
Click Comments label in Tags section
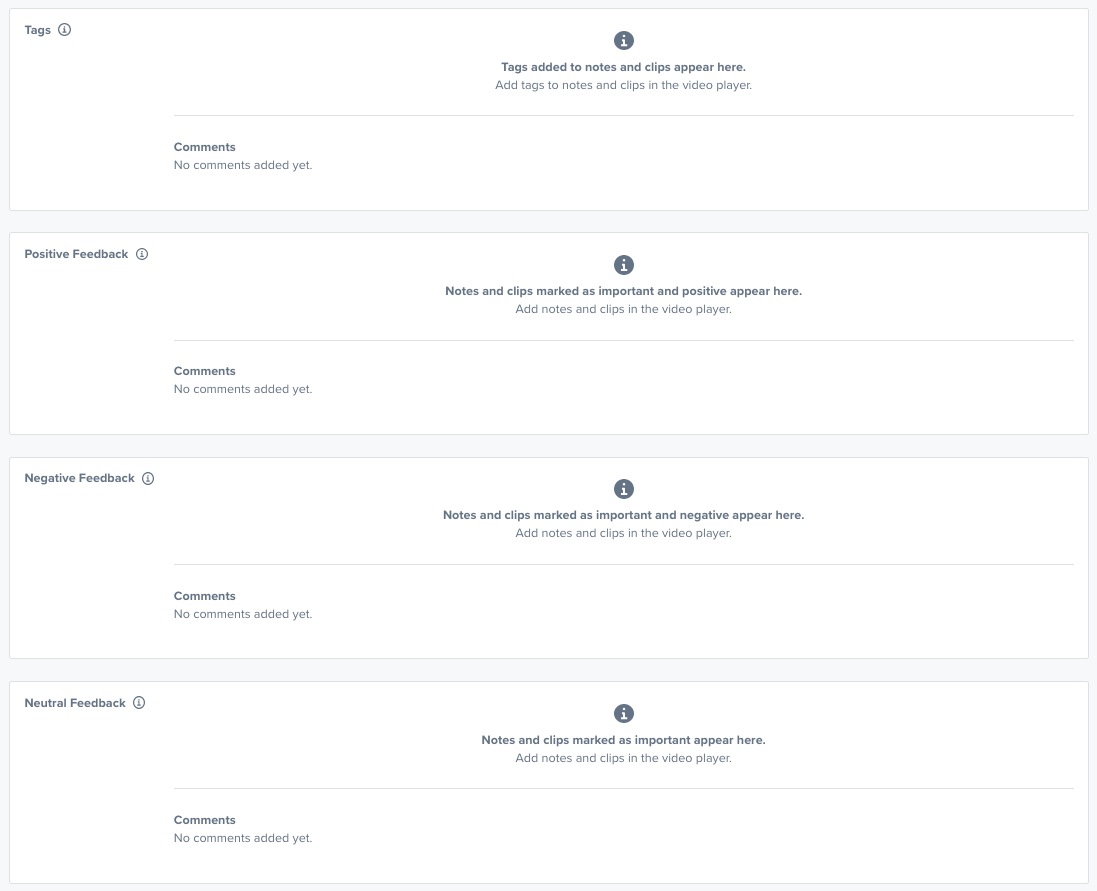204,147
